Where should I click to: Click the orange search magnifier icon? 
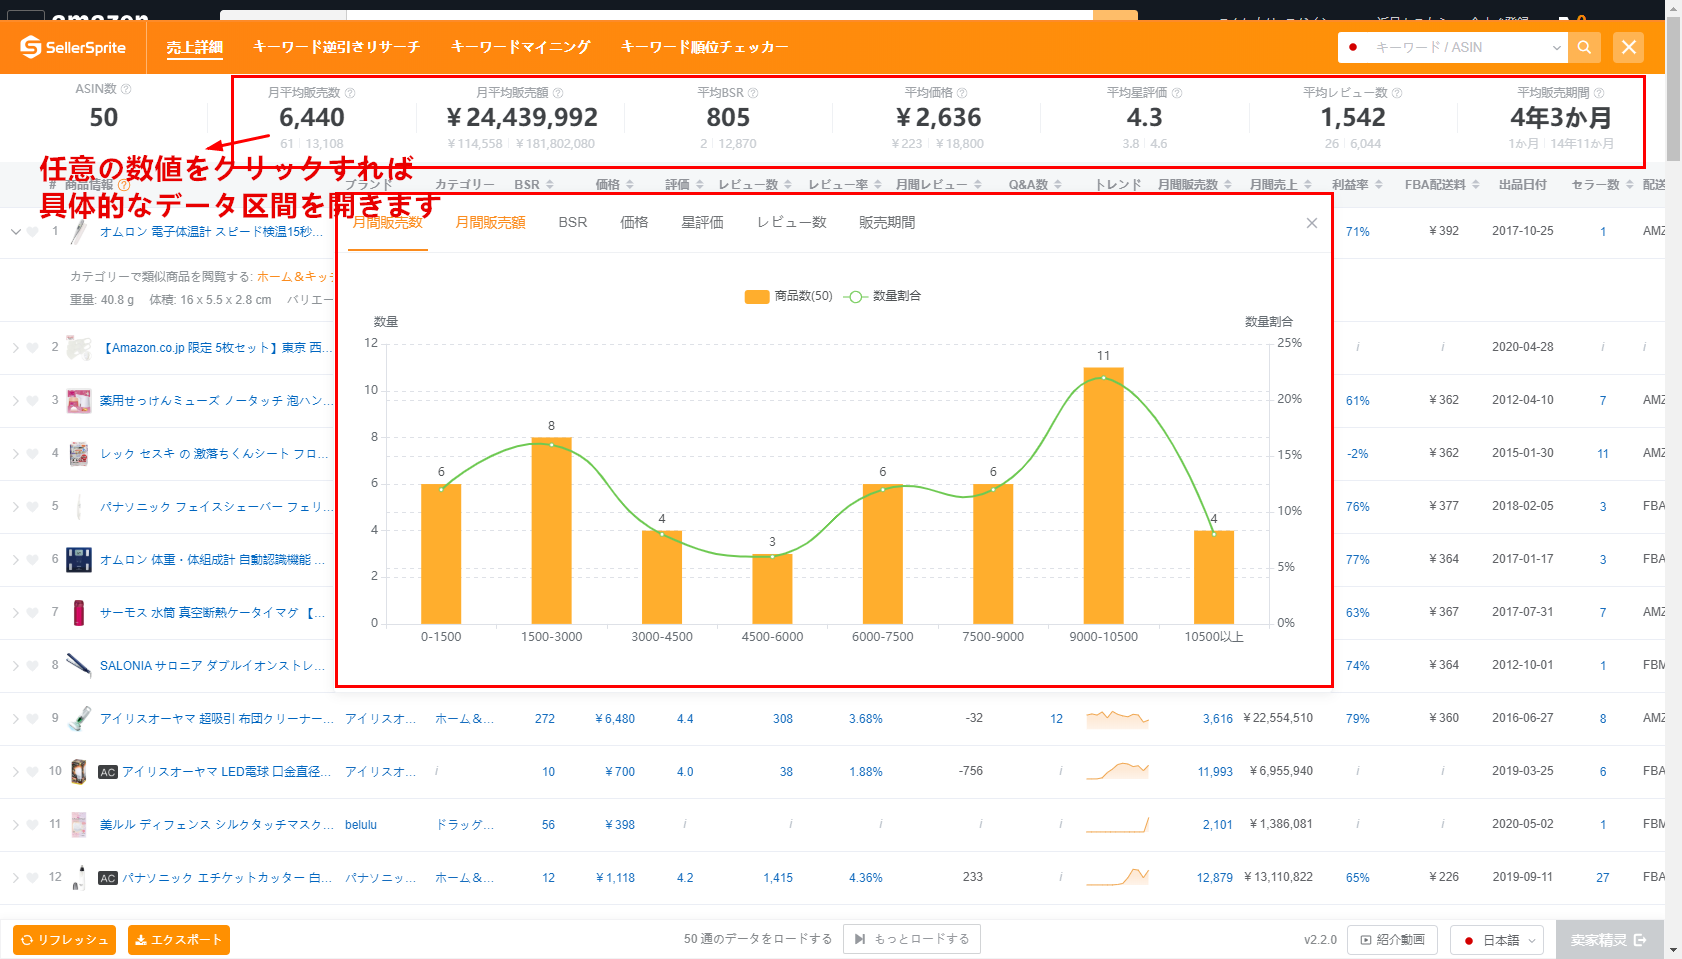[x=1584, y=47]
